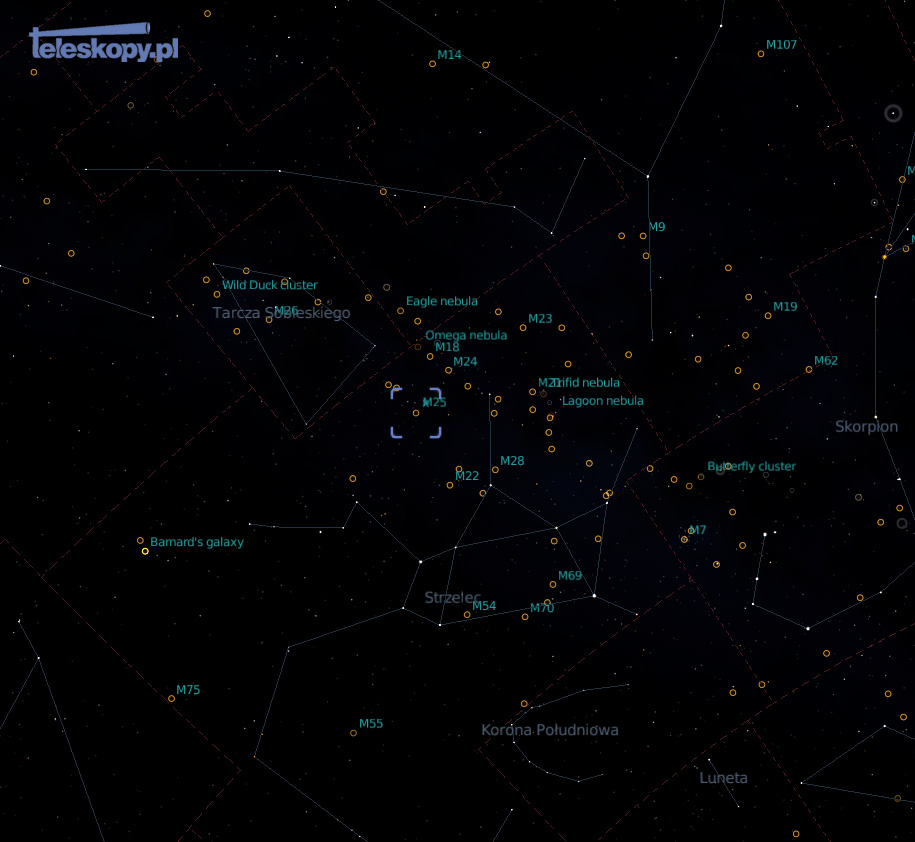This screenshot has height=842, width=915.
Task: Select the Strzelec constellation name
Action: coord(452,598)
